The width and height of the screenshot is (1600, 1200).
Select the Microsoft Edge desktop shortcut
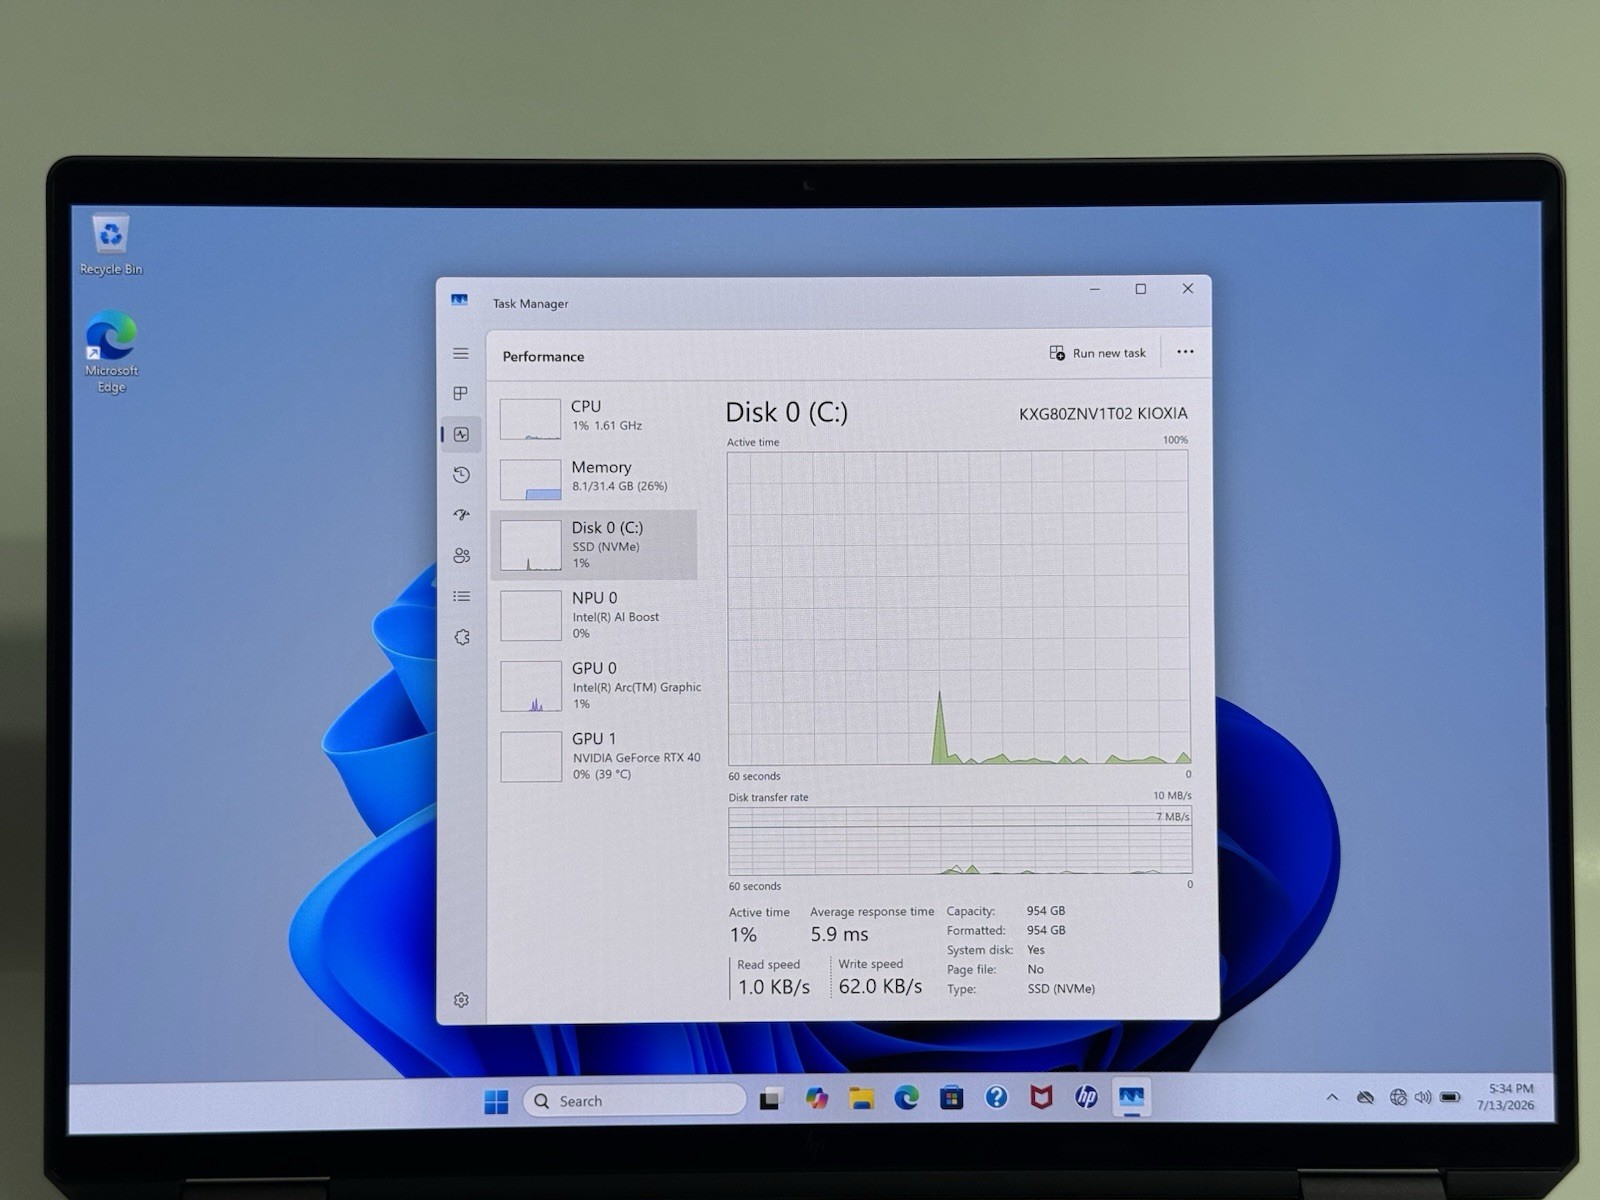point(111,353)
